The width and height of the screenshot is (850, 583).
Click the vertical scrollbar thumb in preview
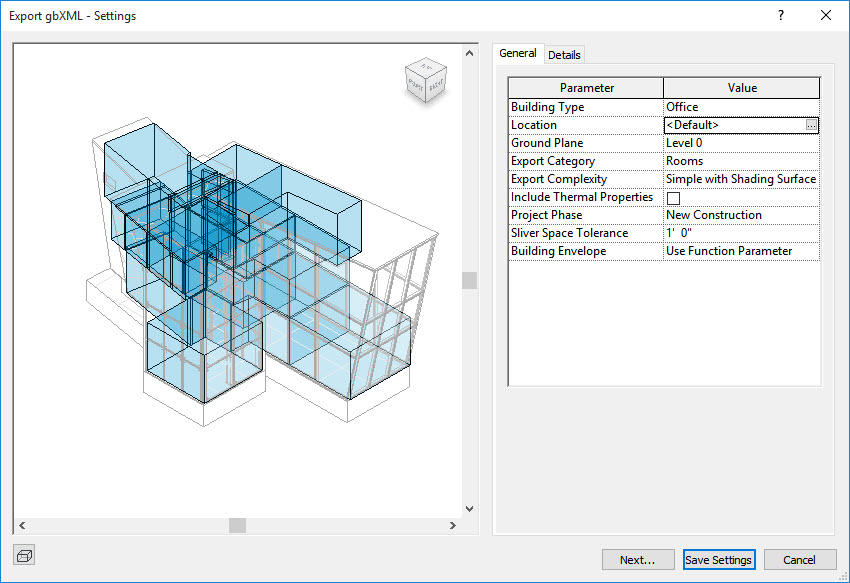click(x=469, y=280)
